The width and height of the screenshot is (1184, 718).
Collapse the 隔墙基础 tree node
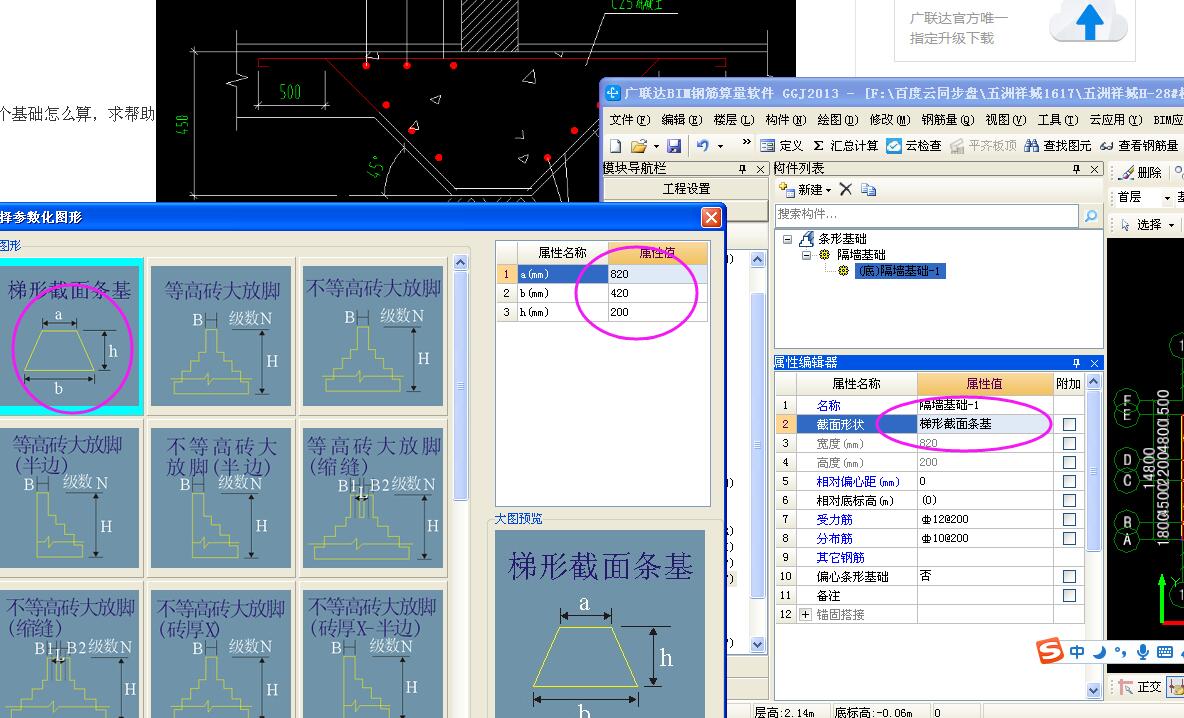click(x=806, y=255)
